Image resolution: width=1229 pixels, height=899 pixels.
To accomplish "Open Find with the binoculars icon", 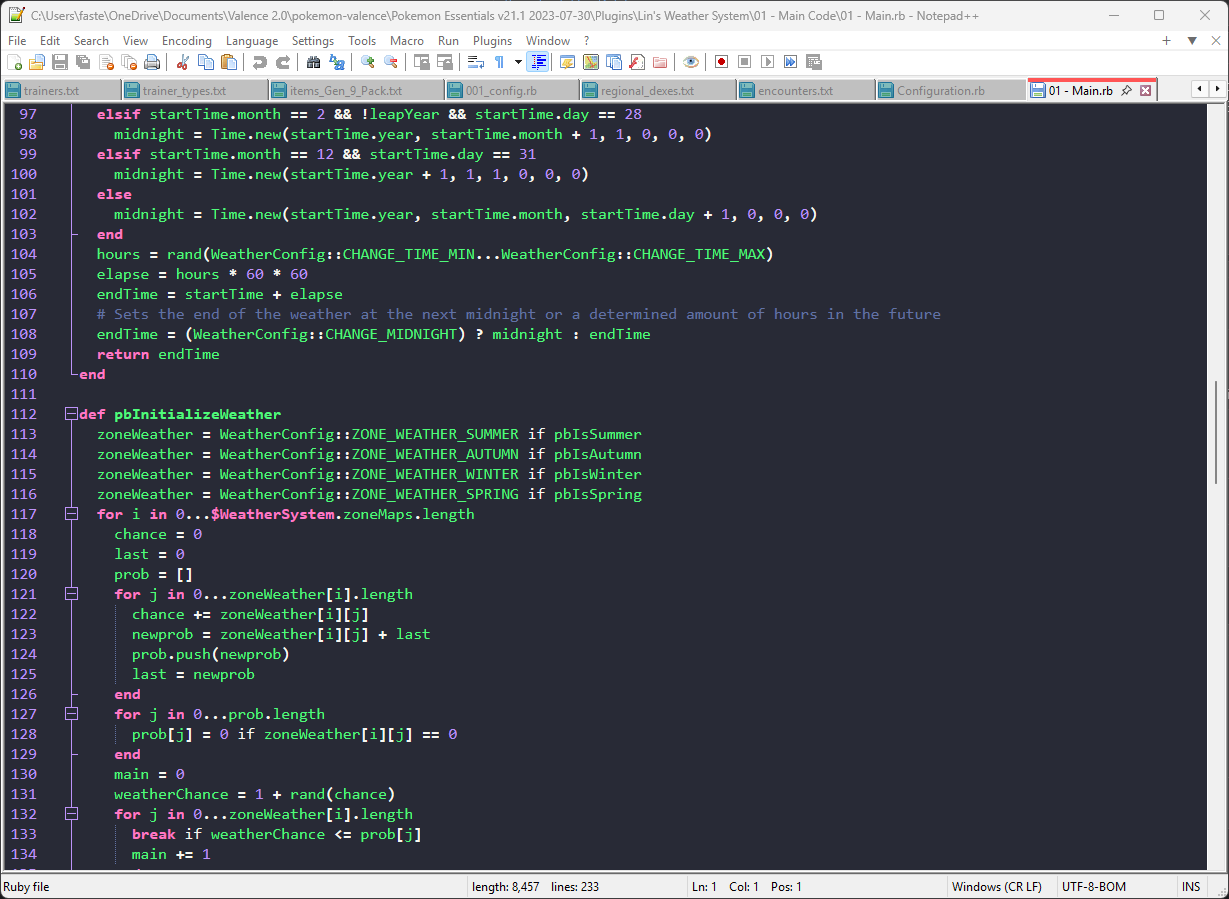I will click(313, 62).
